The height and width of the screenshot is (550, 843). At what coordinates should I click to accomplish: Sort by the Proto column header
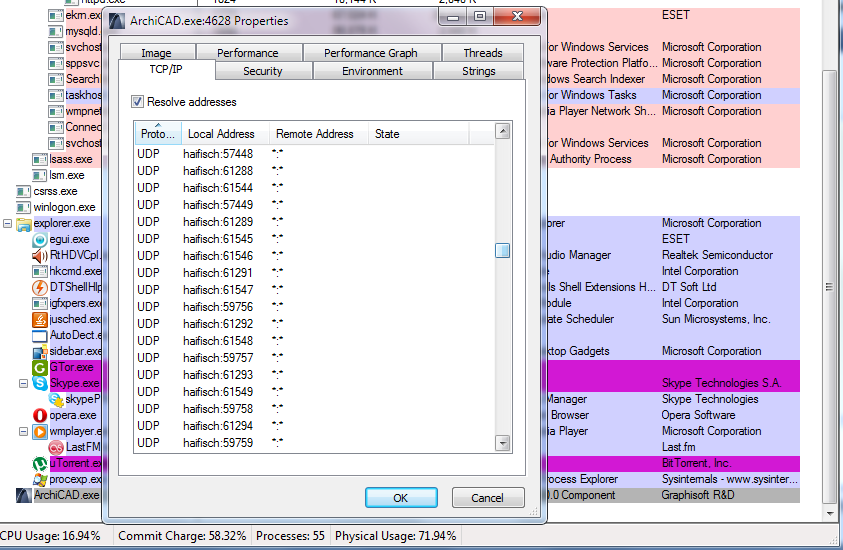click(x=158, y=134)
